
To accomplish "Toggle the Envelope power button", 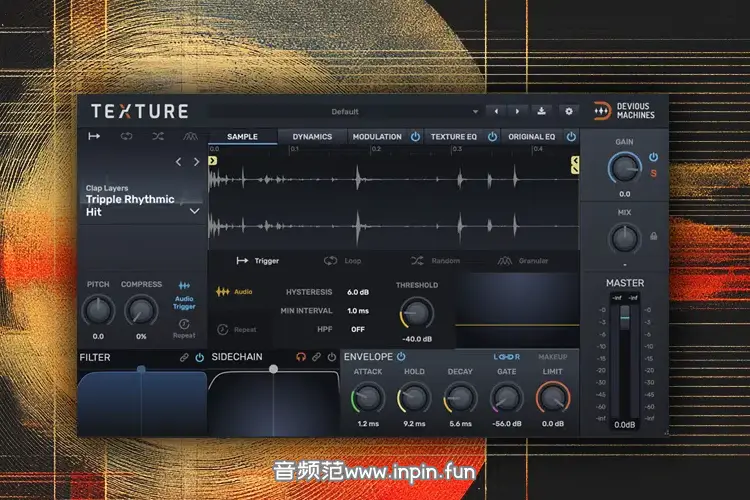I will point(401,356).
